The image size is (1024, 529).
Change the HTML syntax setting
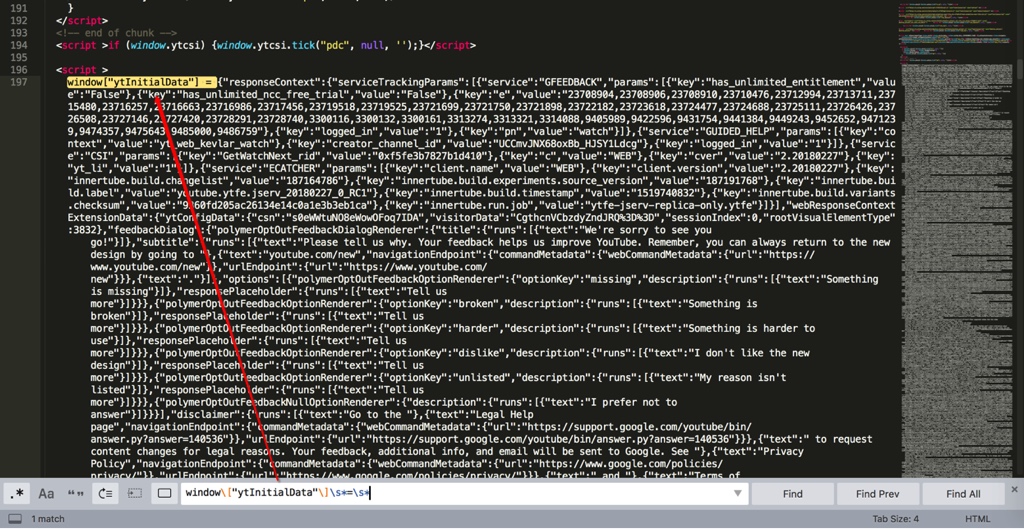[978, 519]
